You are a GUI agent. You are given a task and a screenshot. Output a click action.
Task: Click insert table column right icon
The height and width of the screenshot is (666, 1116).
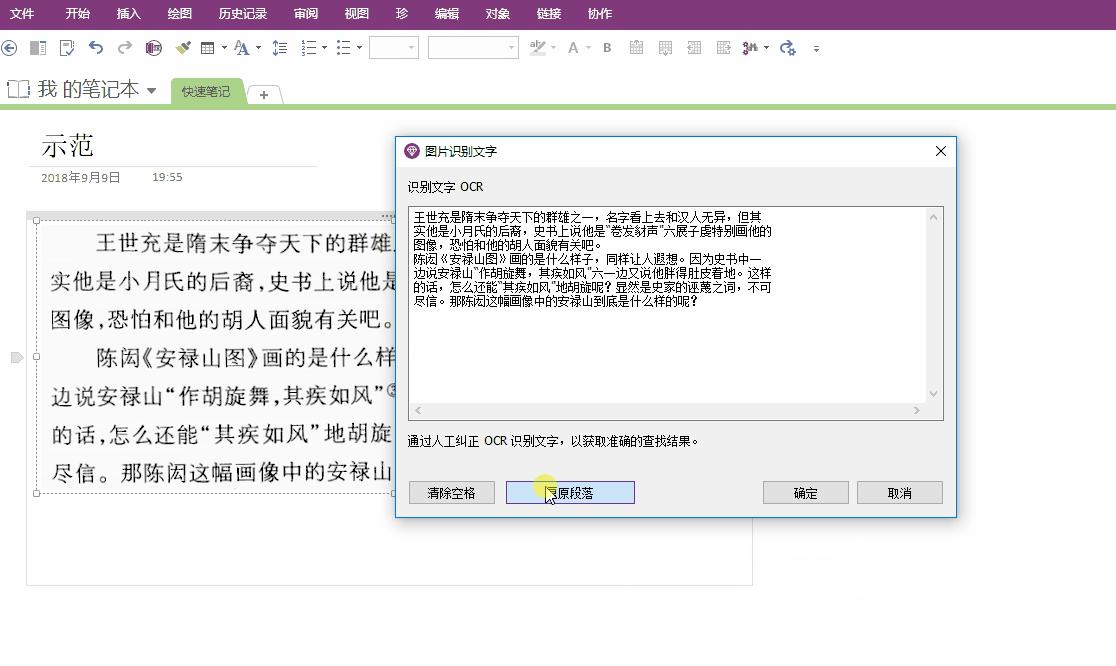coord(723,48)
